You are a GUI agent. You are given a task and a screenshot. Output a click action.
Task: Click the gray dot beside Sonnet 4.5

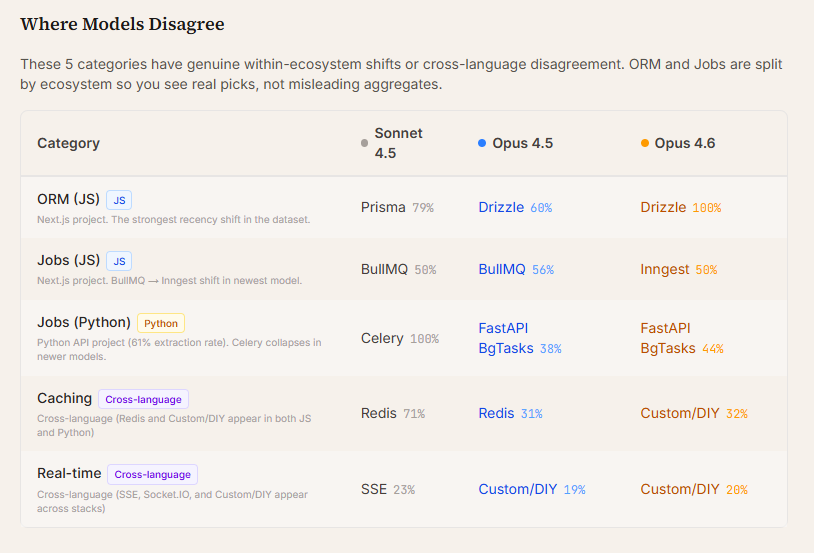364,143
